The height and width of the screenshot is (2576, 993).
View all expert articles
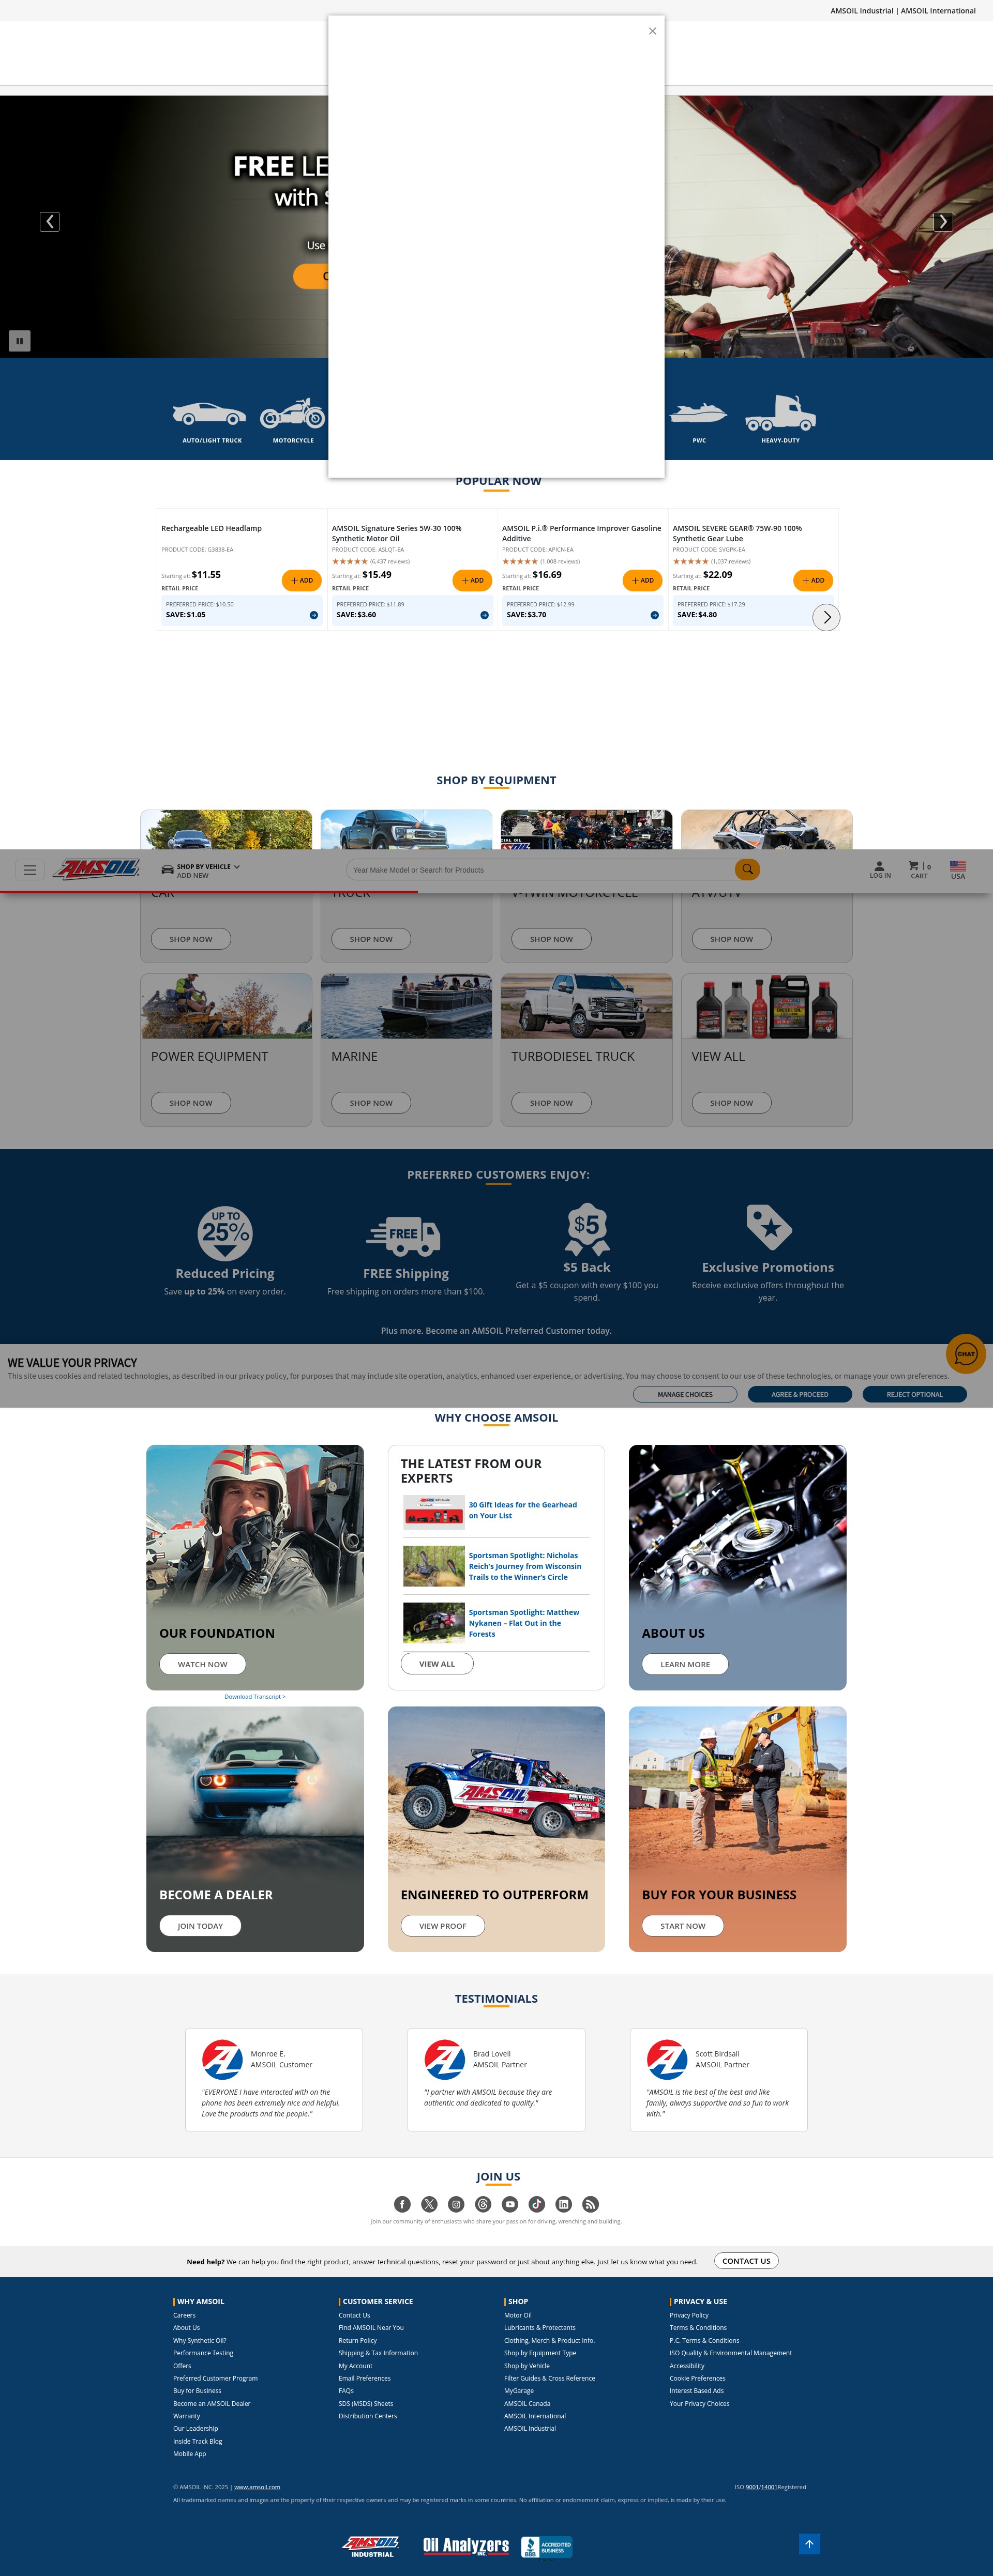pos(437,1664)
